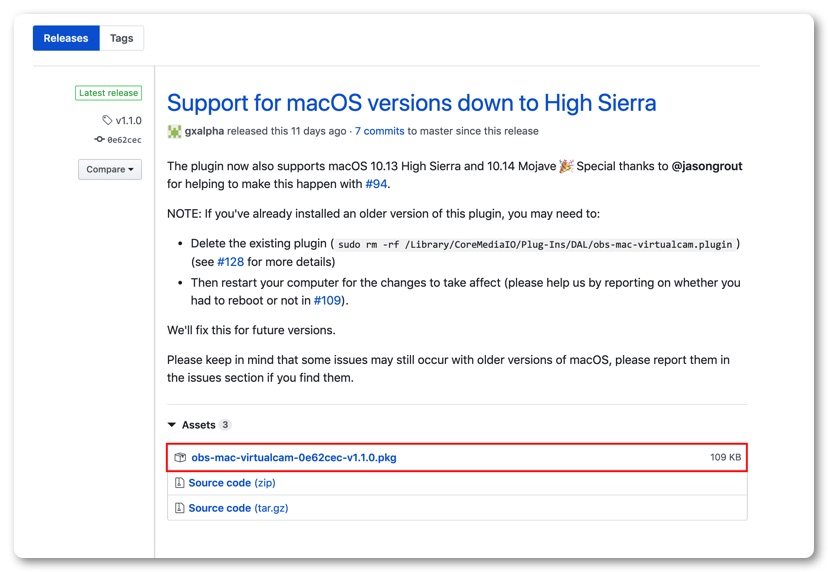The height and width of the screenshot is (572, 828).
Task: Click the package icon of pkg asset
Action: 180,458
